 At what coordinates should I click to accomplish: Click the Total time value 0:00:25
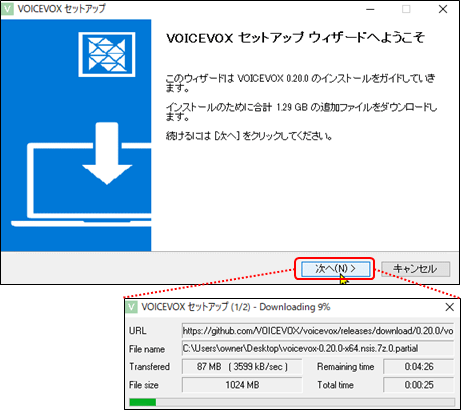[x=419, y=385]
